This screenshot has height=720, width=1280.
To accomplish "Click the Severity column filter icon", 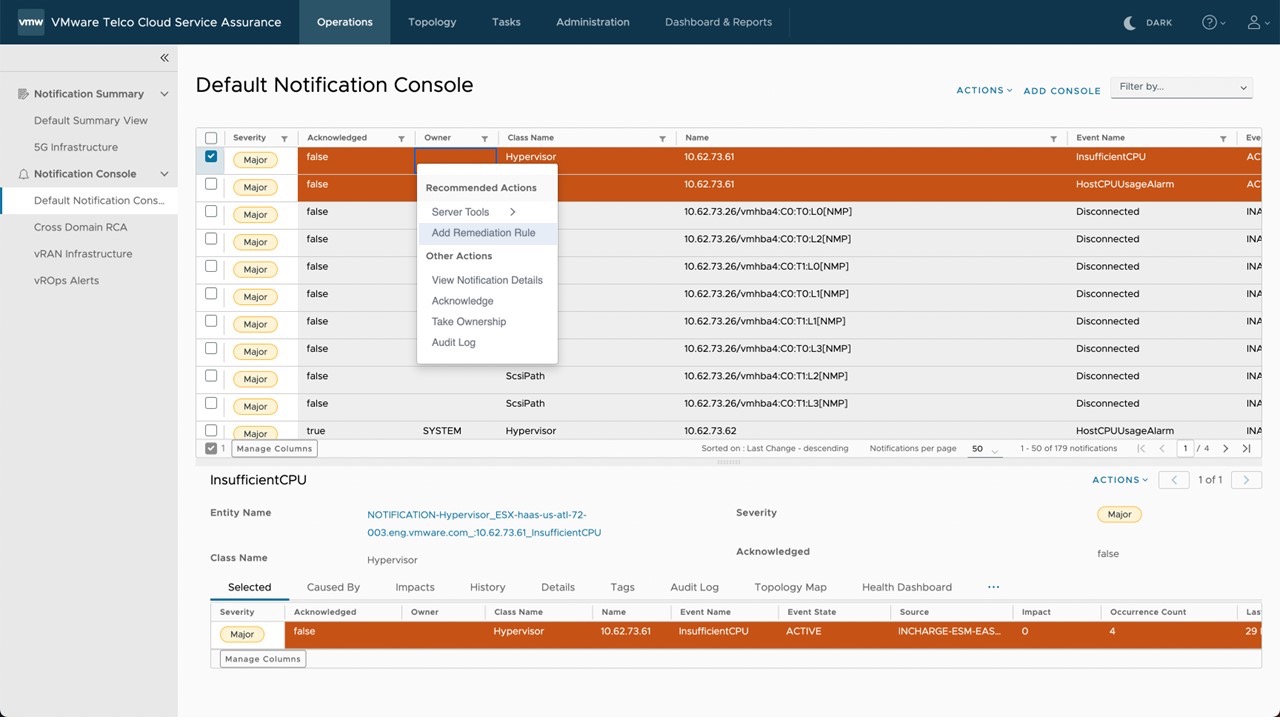I will pyautogui.click(x=284, y=138).
